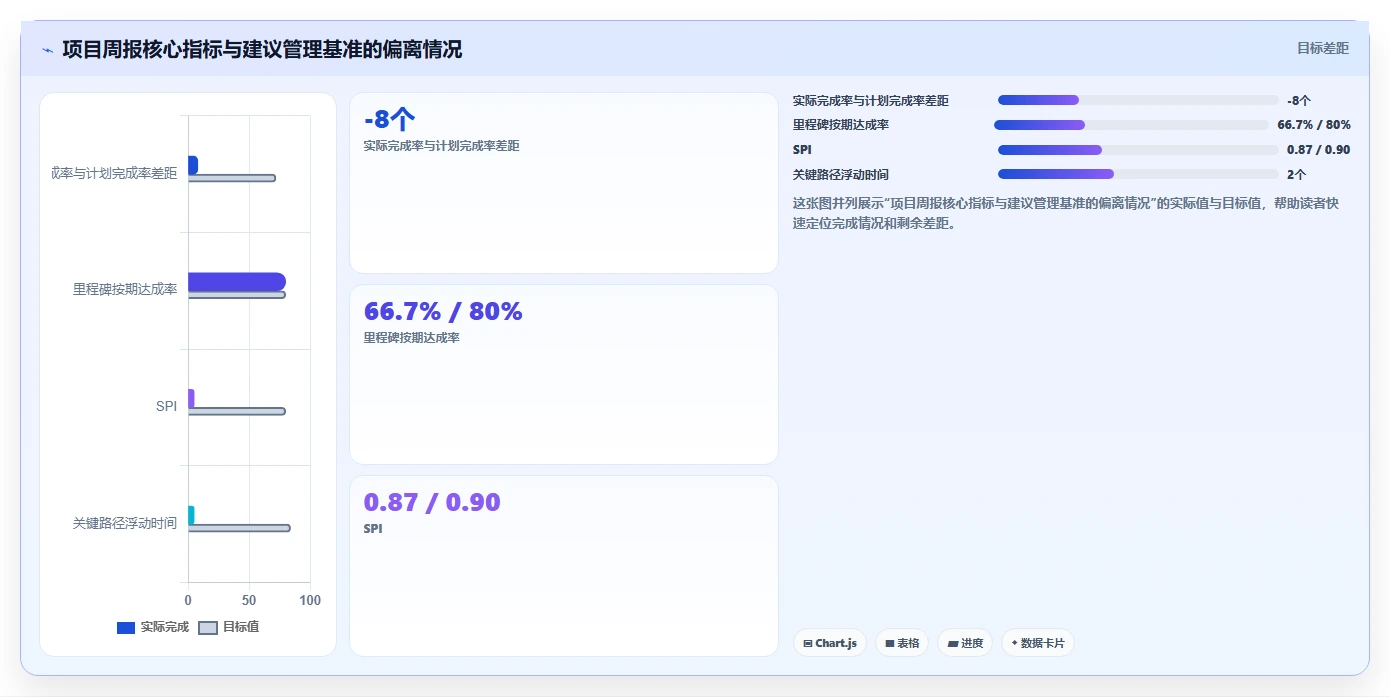The width and height of the screenshot is (1390, 697).
Task: Click the SPI caption under 0.87 / 0.90
Action: 373,528
